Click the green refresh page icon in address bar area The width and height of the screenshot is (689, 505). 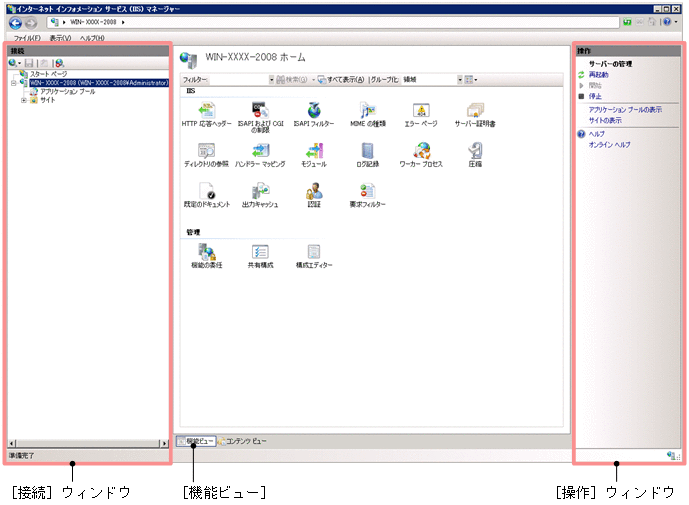click(627, 22)
